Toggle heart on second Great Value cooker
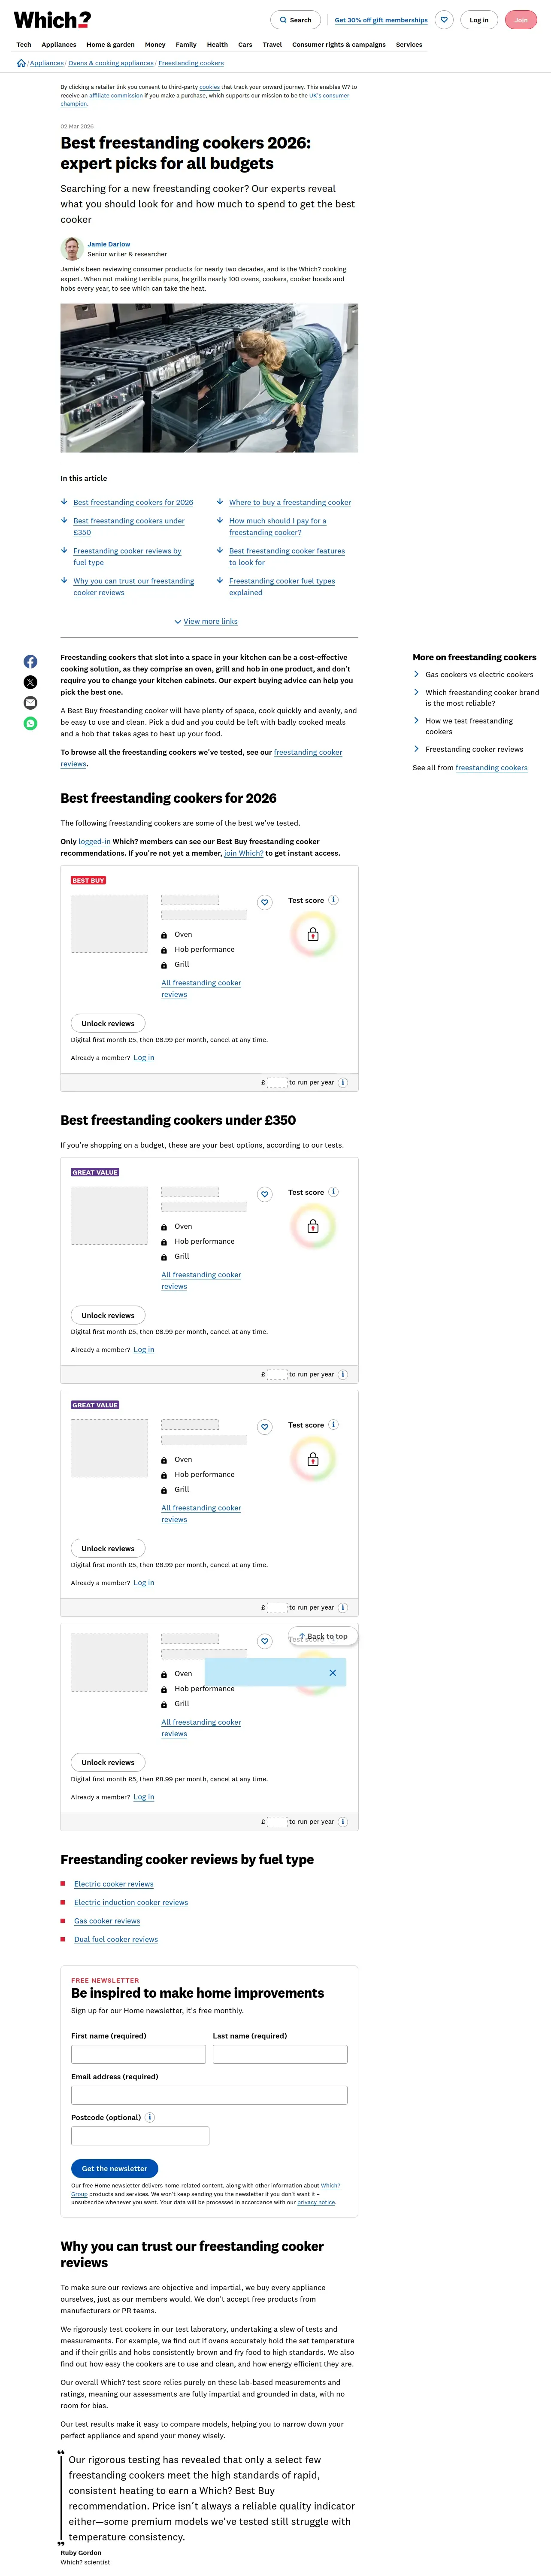The width and height of the screenshot is (551, 2576). coord(265,1427)
